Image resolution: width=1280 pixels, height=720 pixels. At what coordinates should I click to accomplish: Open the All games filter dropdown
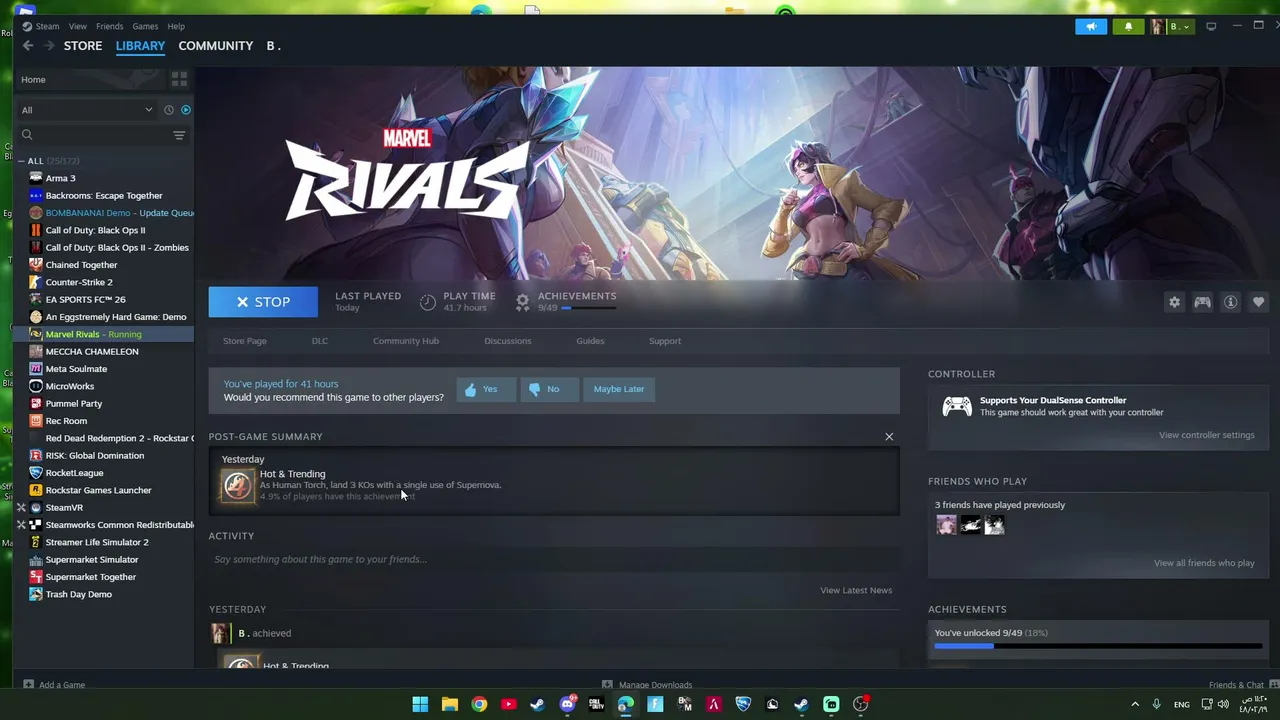click(x=88, y=110)
